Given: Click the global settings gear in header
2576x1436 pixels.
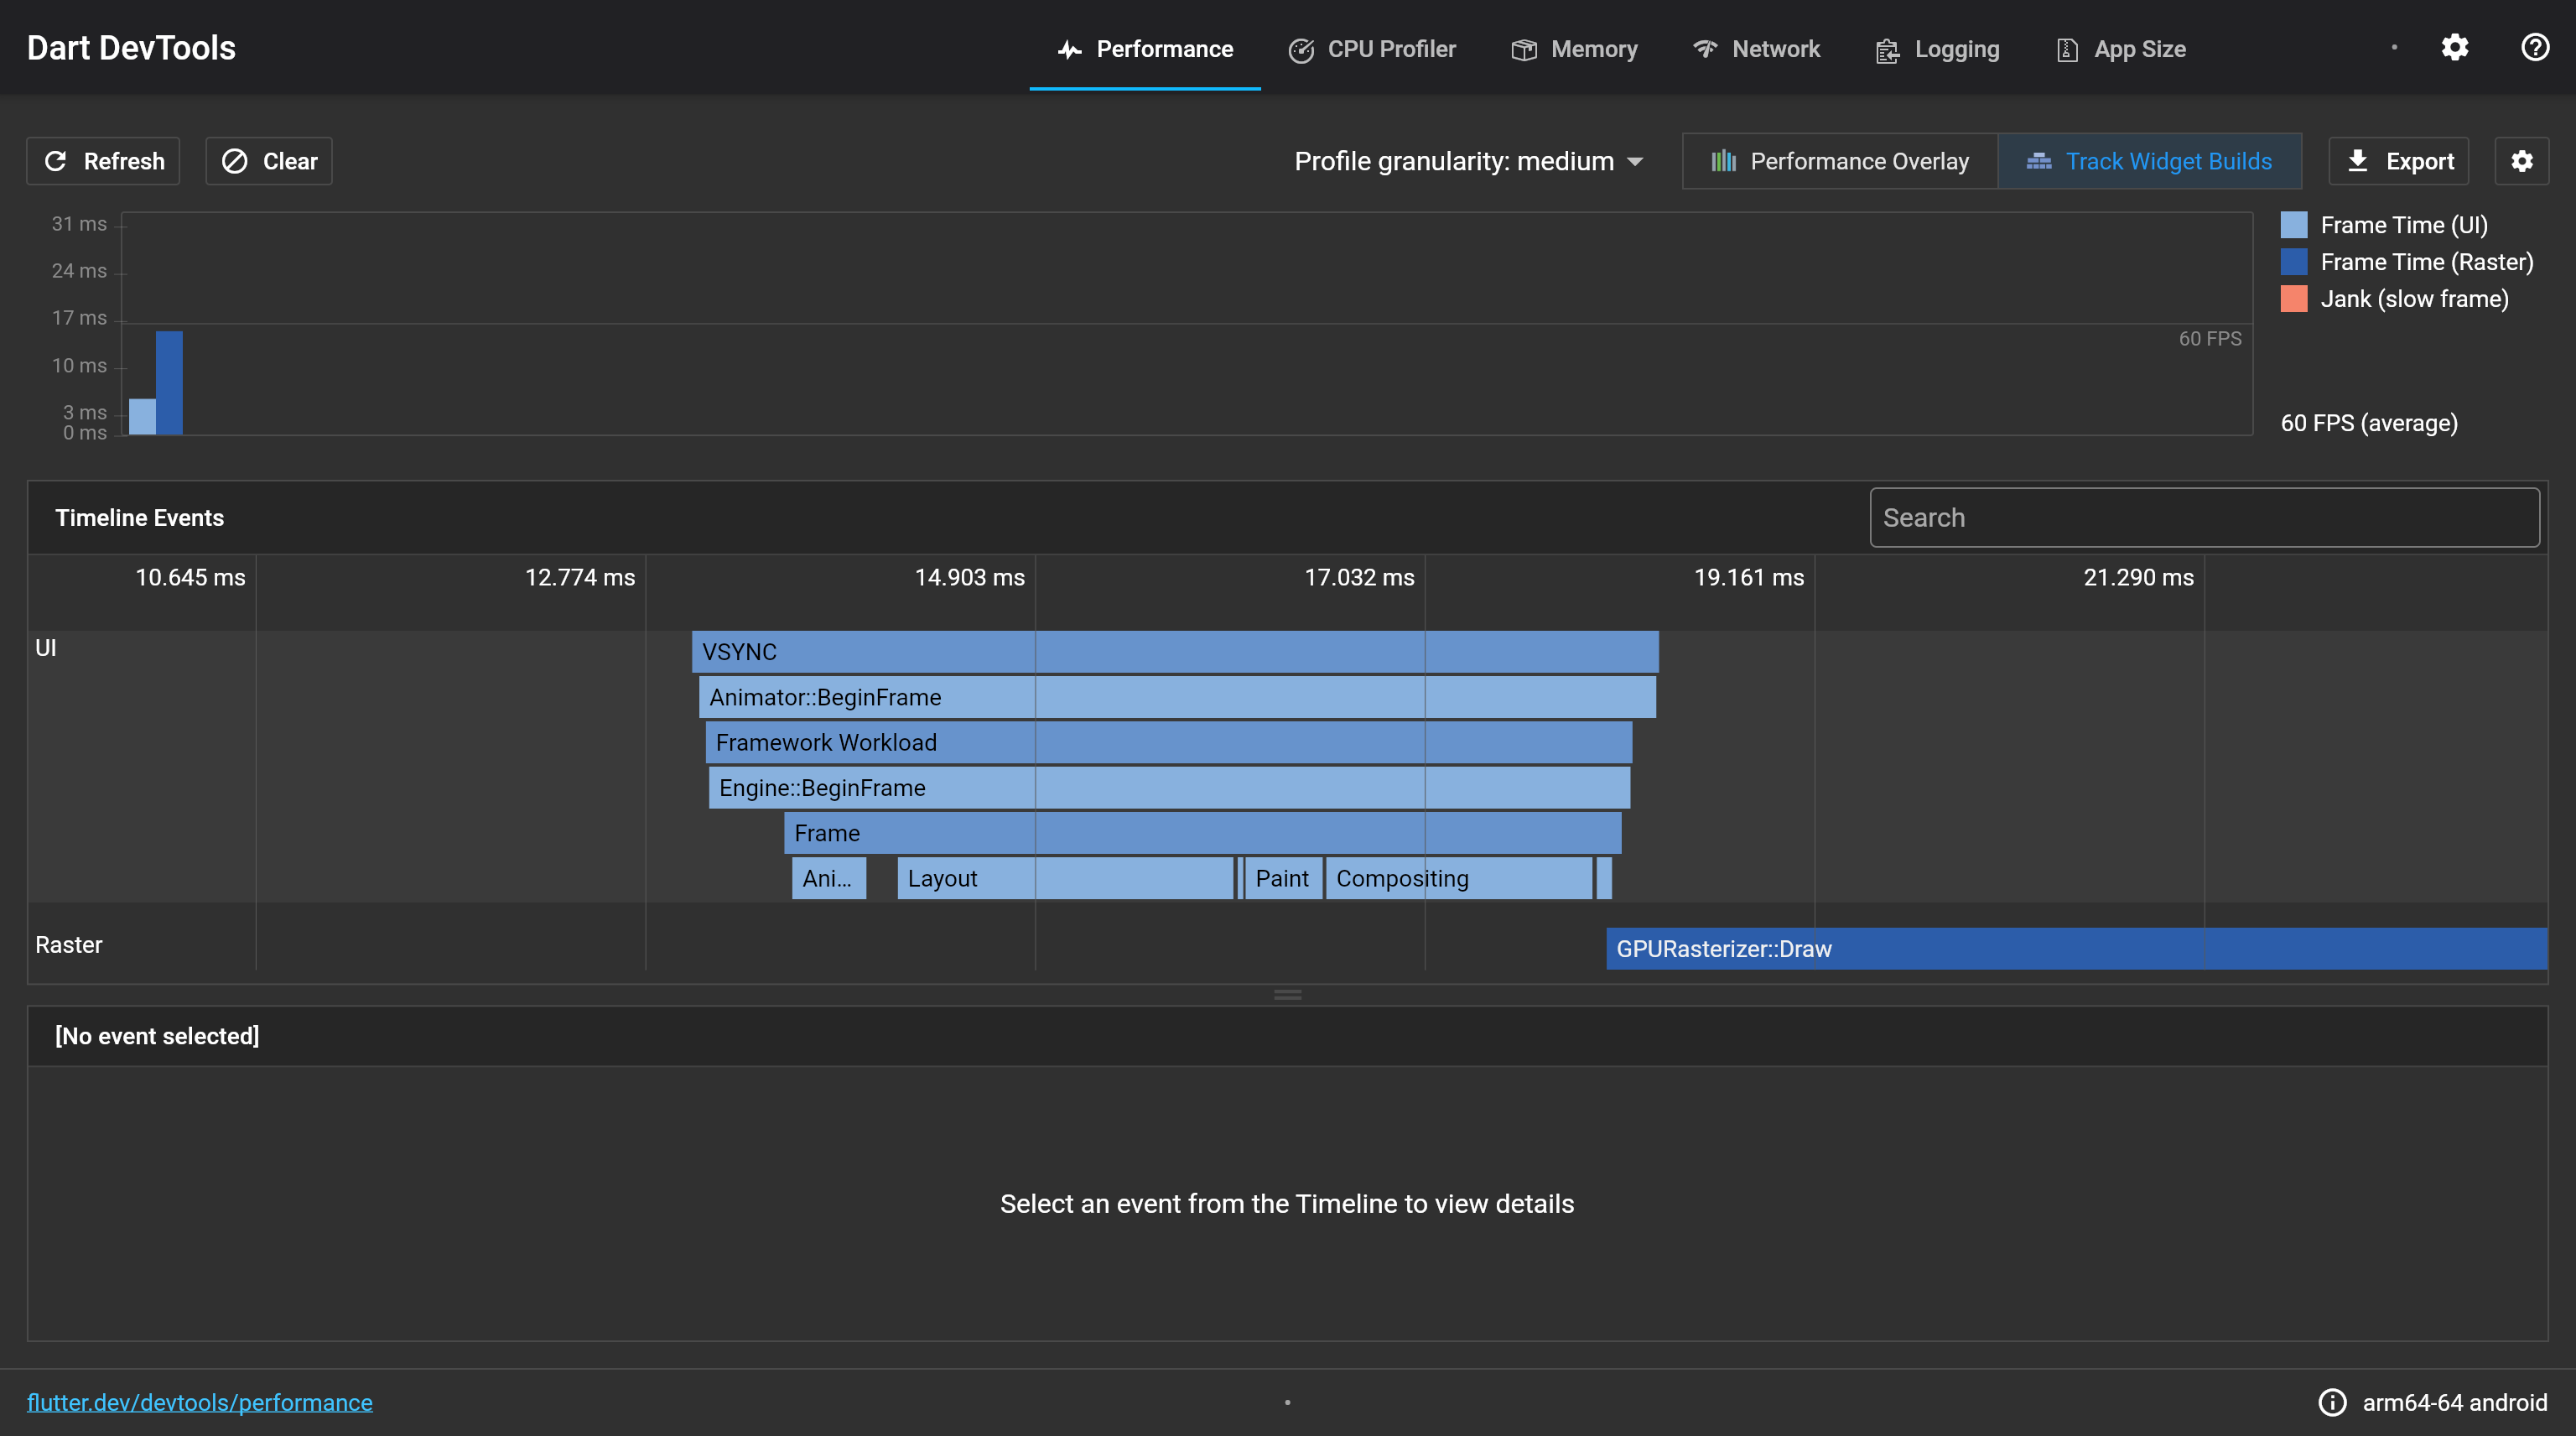Looking at the screenshot, I should point(2454,48).
